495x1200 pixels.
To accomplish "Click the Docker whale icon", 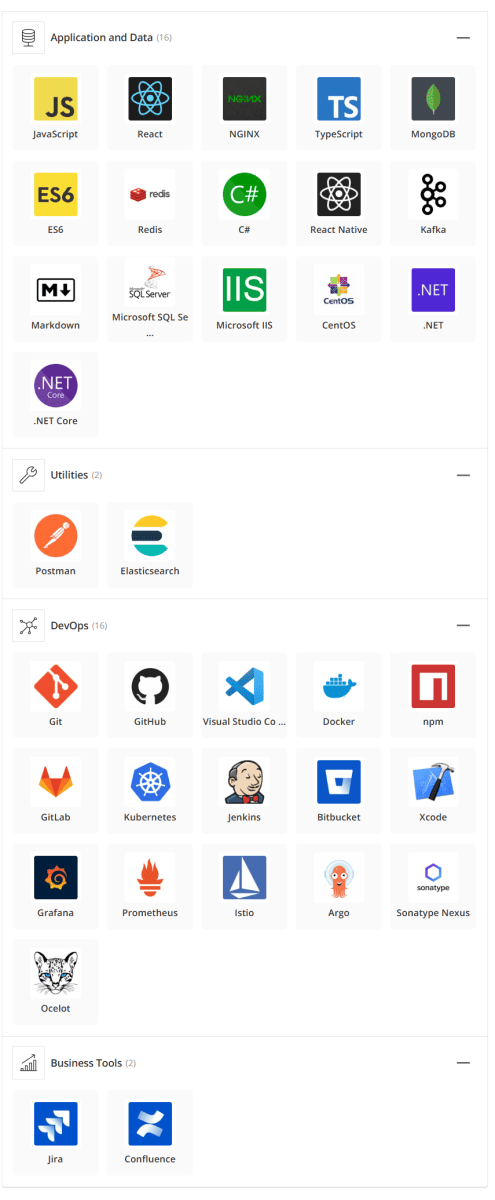I will pos(339,686).
